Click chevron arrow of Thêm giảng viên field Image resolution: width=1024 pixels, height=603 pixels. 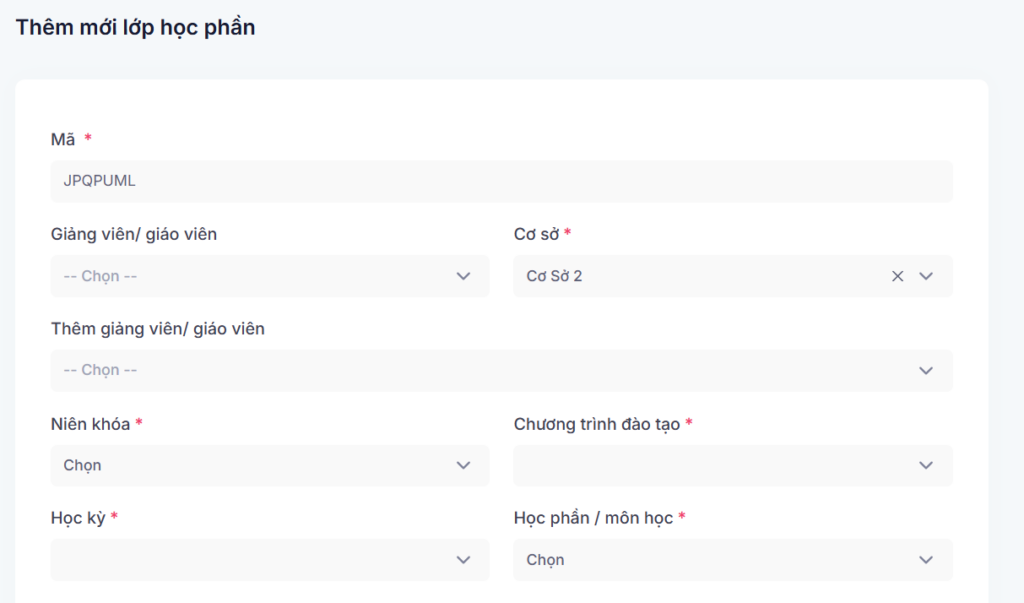pos(926,371)
